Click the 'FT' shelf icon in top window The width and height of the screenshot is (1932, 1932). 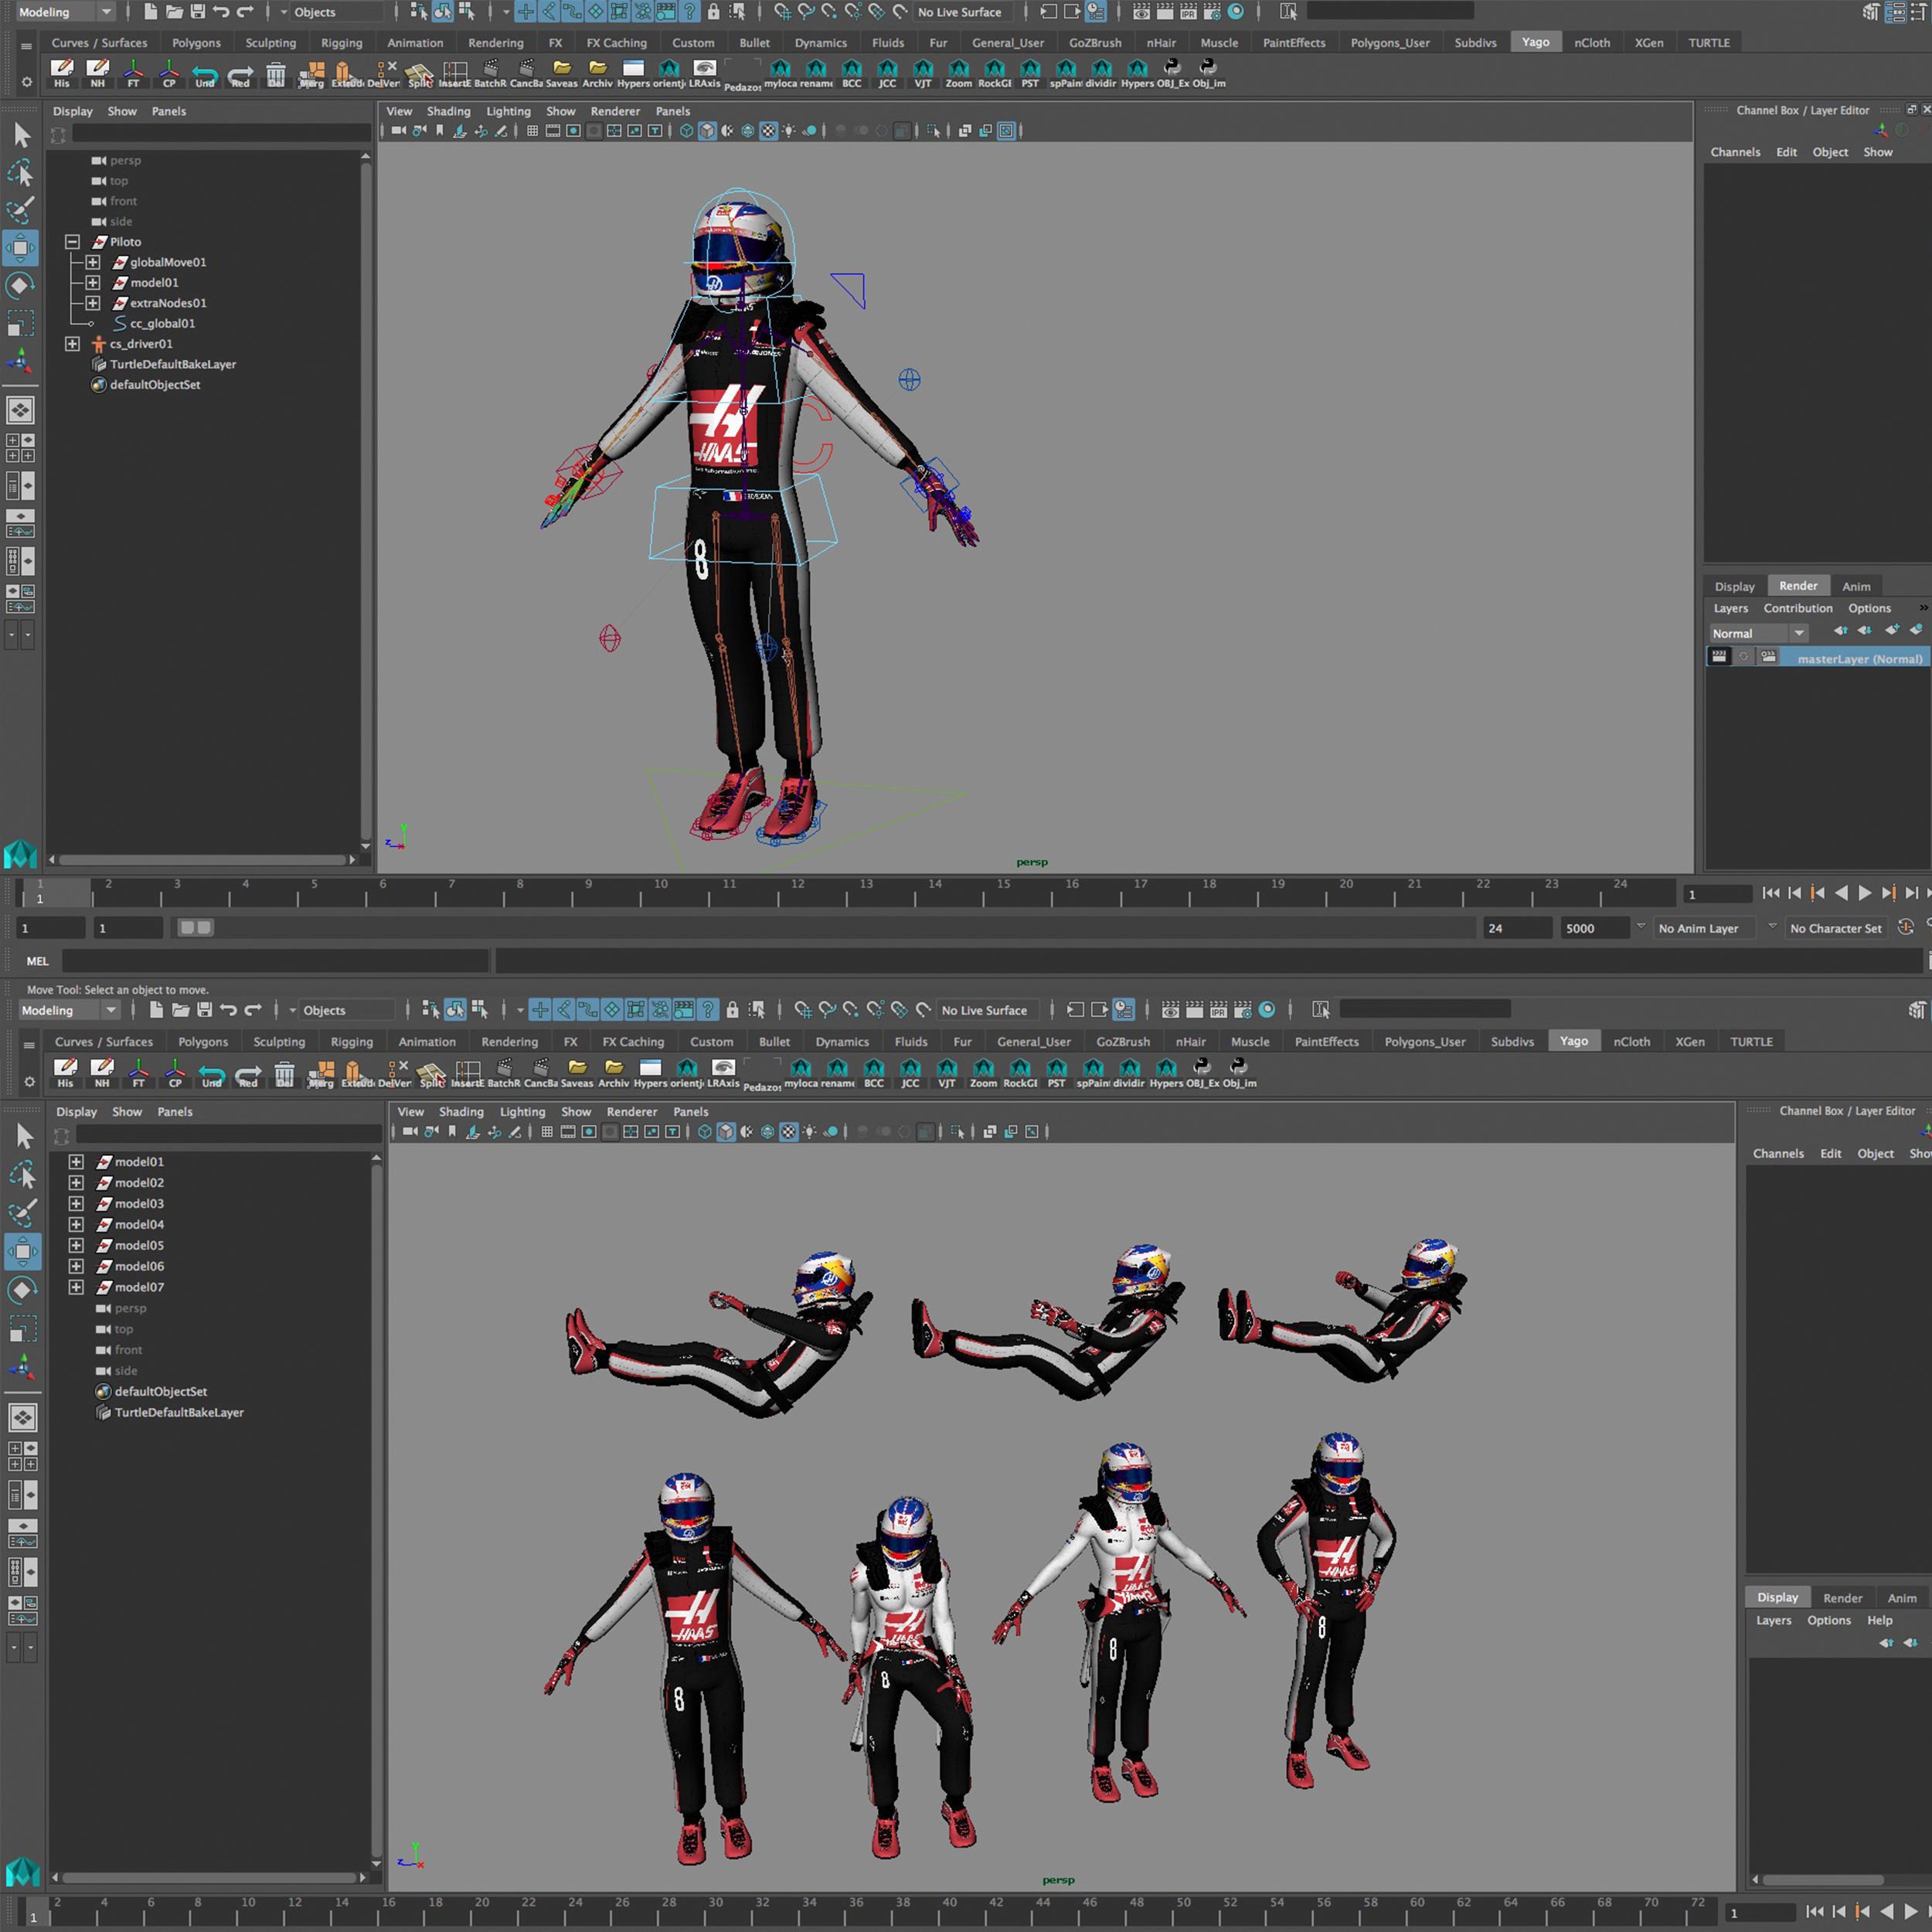coord(133,73)
